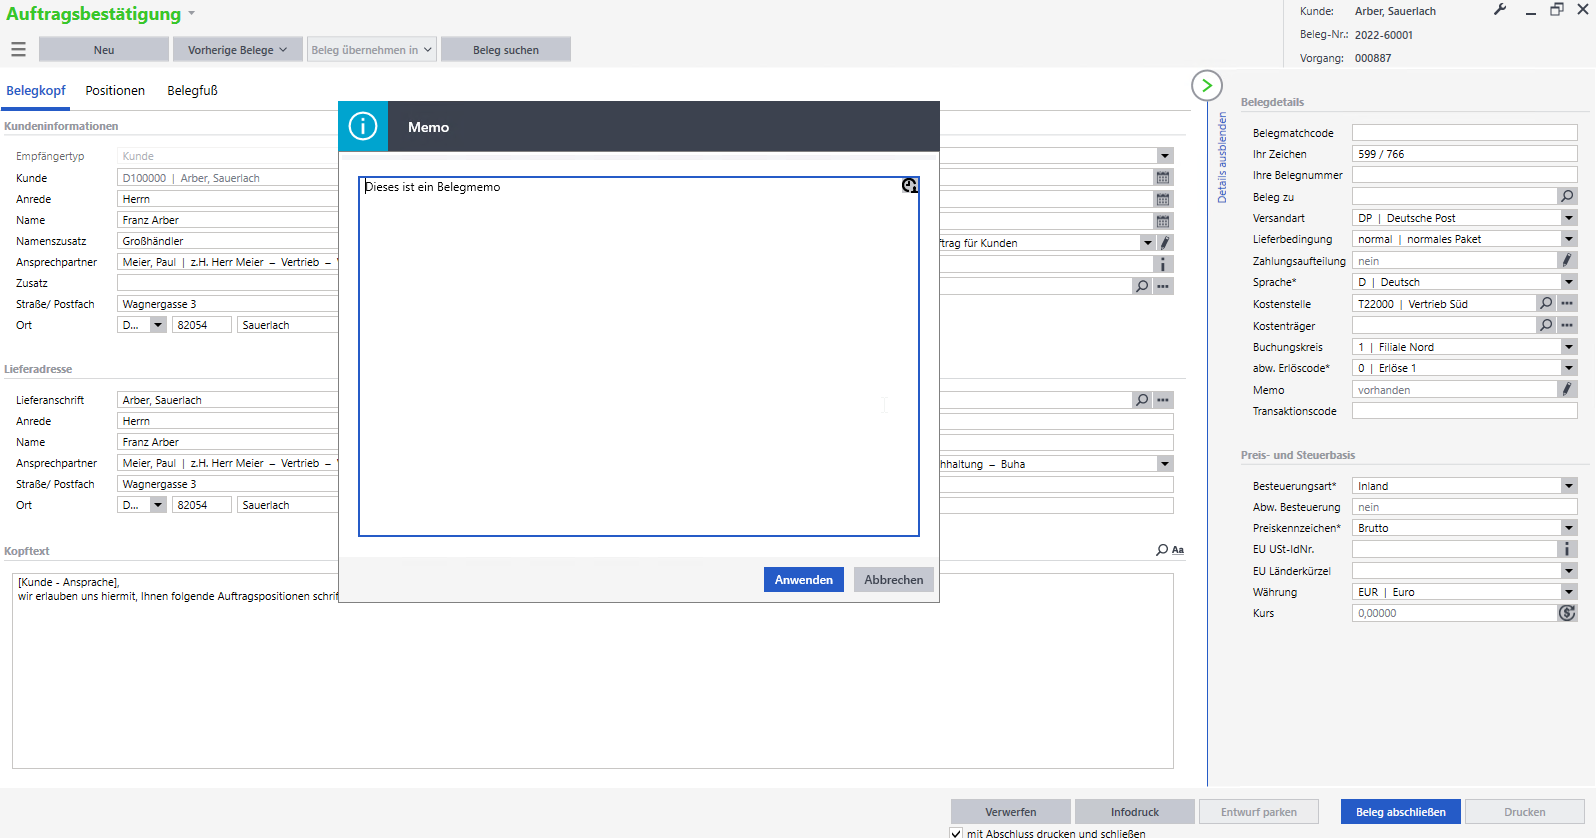The width and height of the screenshot is (1596, 838).
Task: Switch to the Positionen tab
Action: click(x=115, y=91)
